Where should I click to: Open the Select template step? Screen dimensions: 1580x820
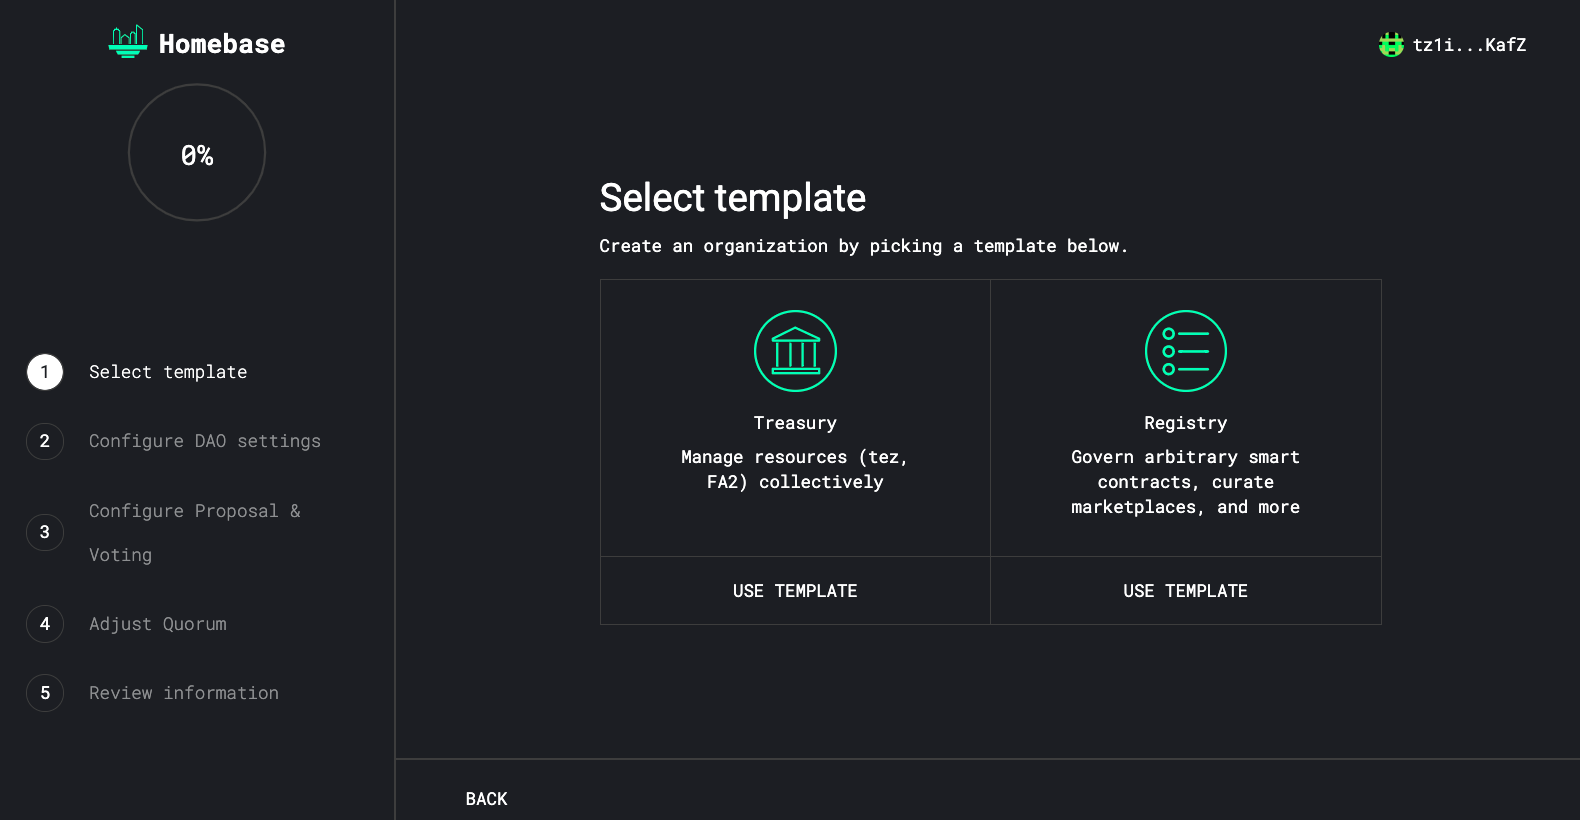[x=168, y=372]
